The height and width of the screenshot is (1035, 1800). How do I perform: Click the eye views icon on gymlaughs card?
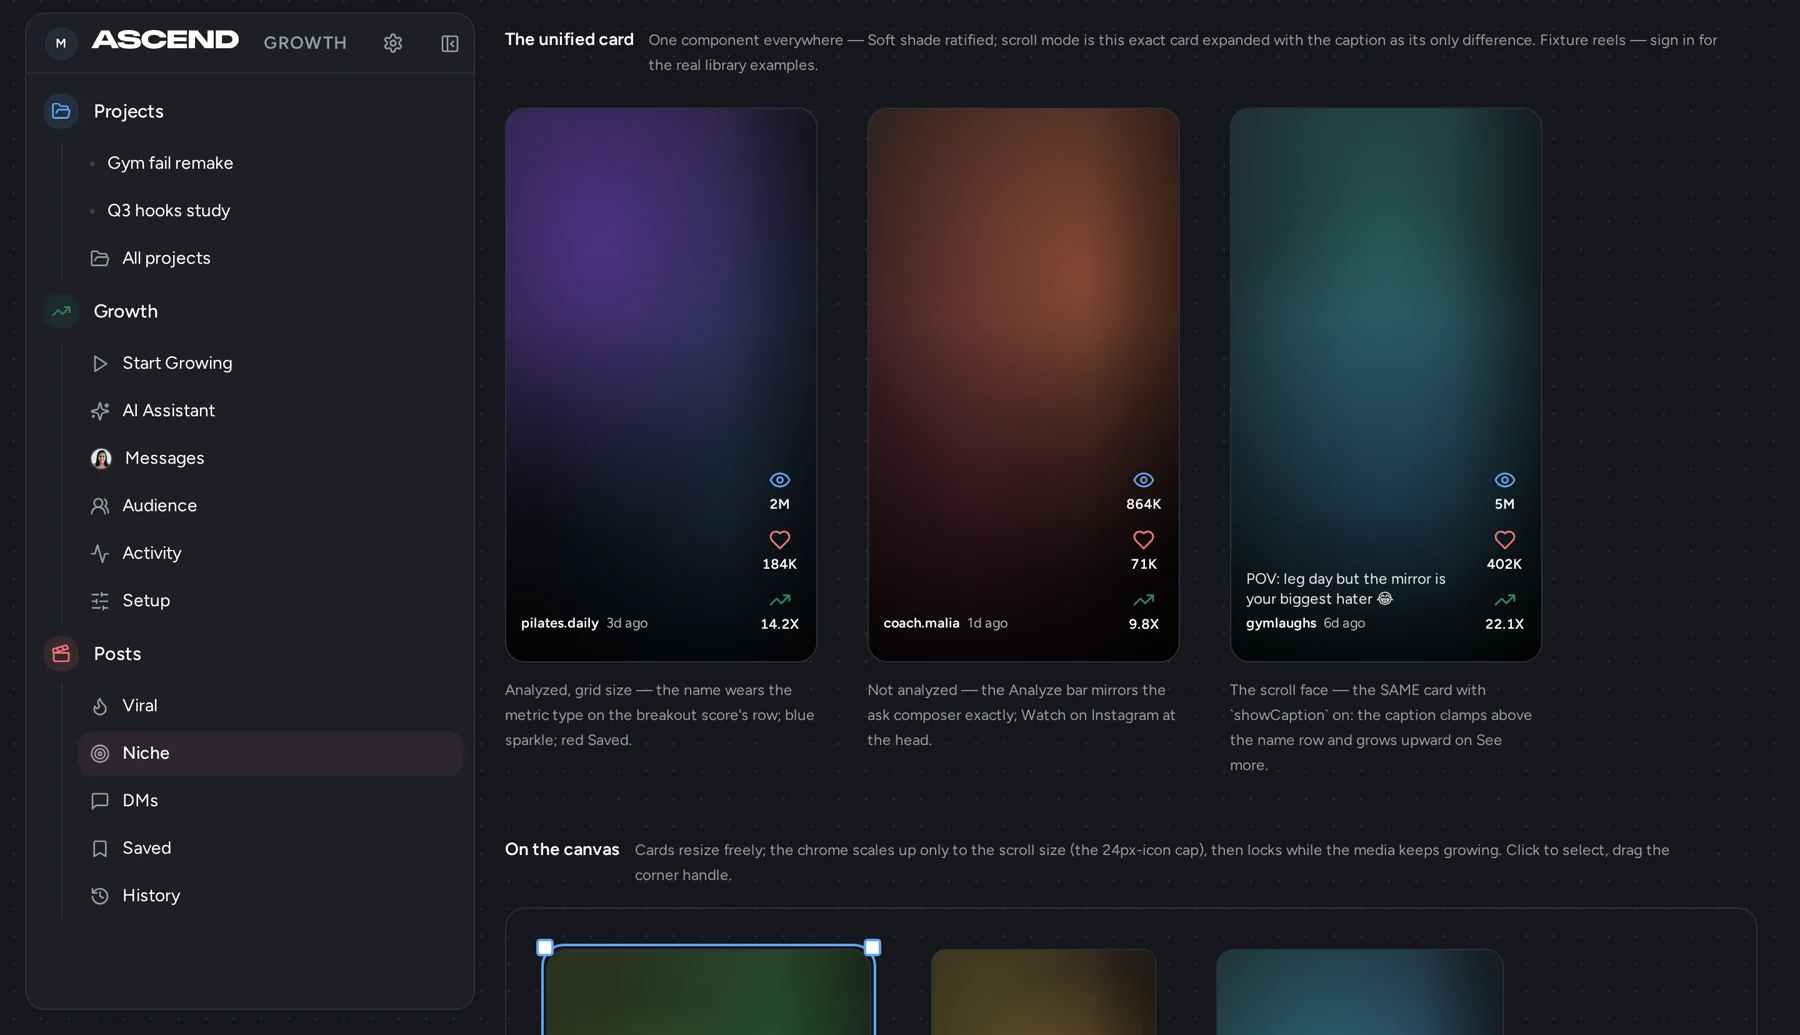tap(1505, 480)
